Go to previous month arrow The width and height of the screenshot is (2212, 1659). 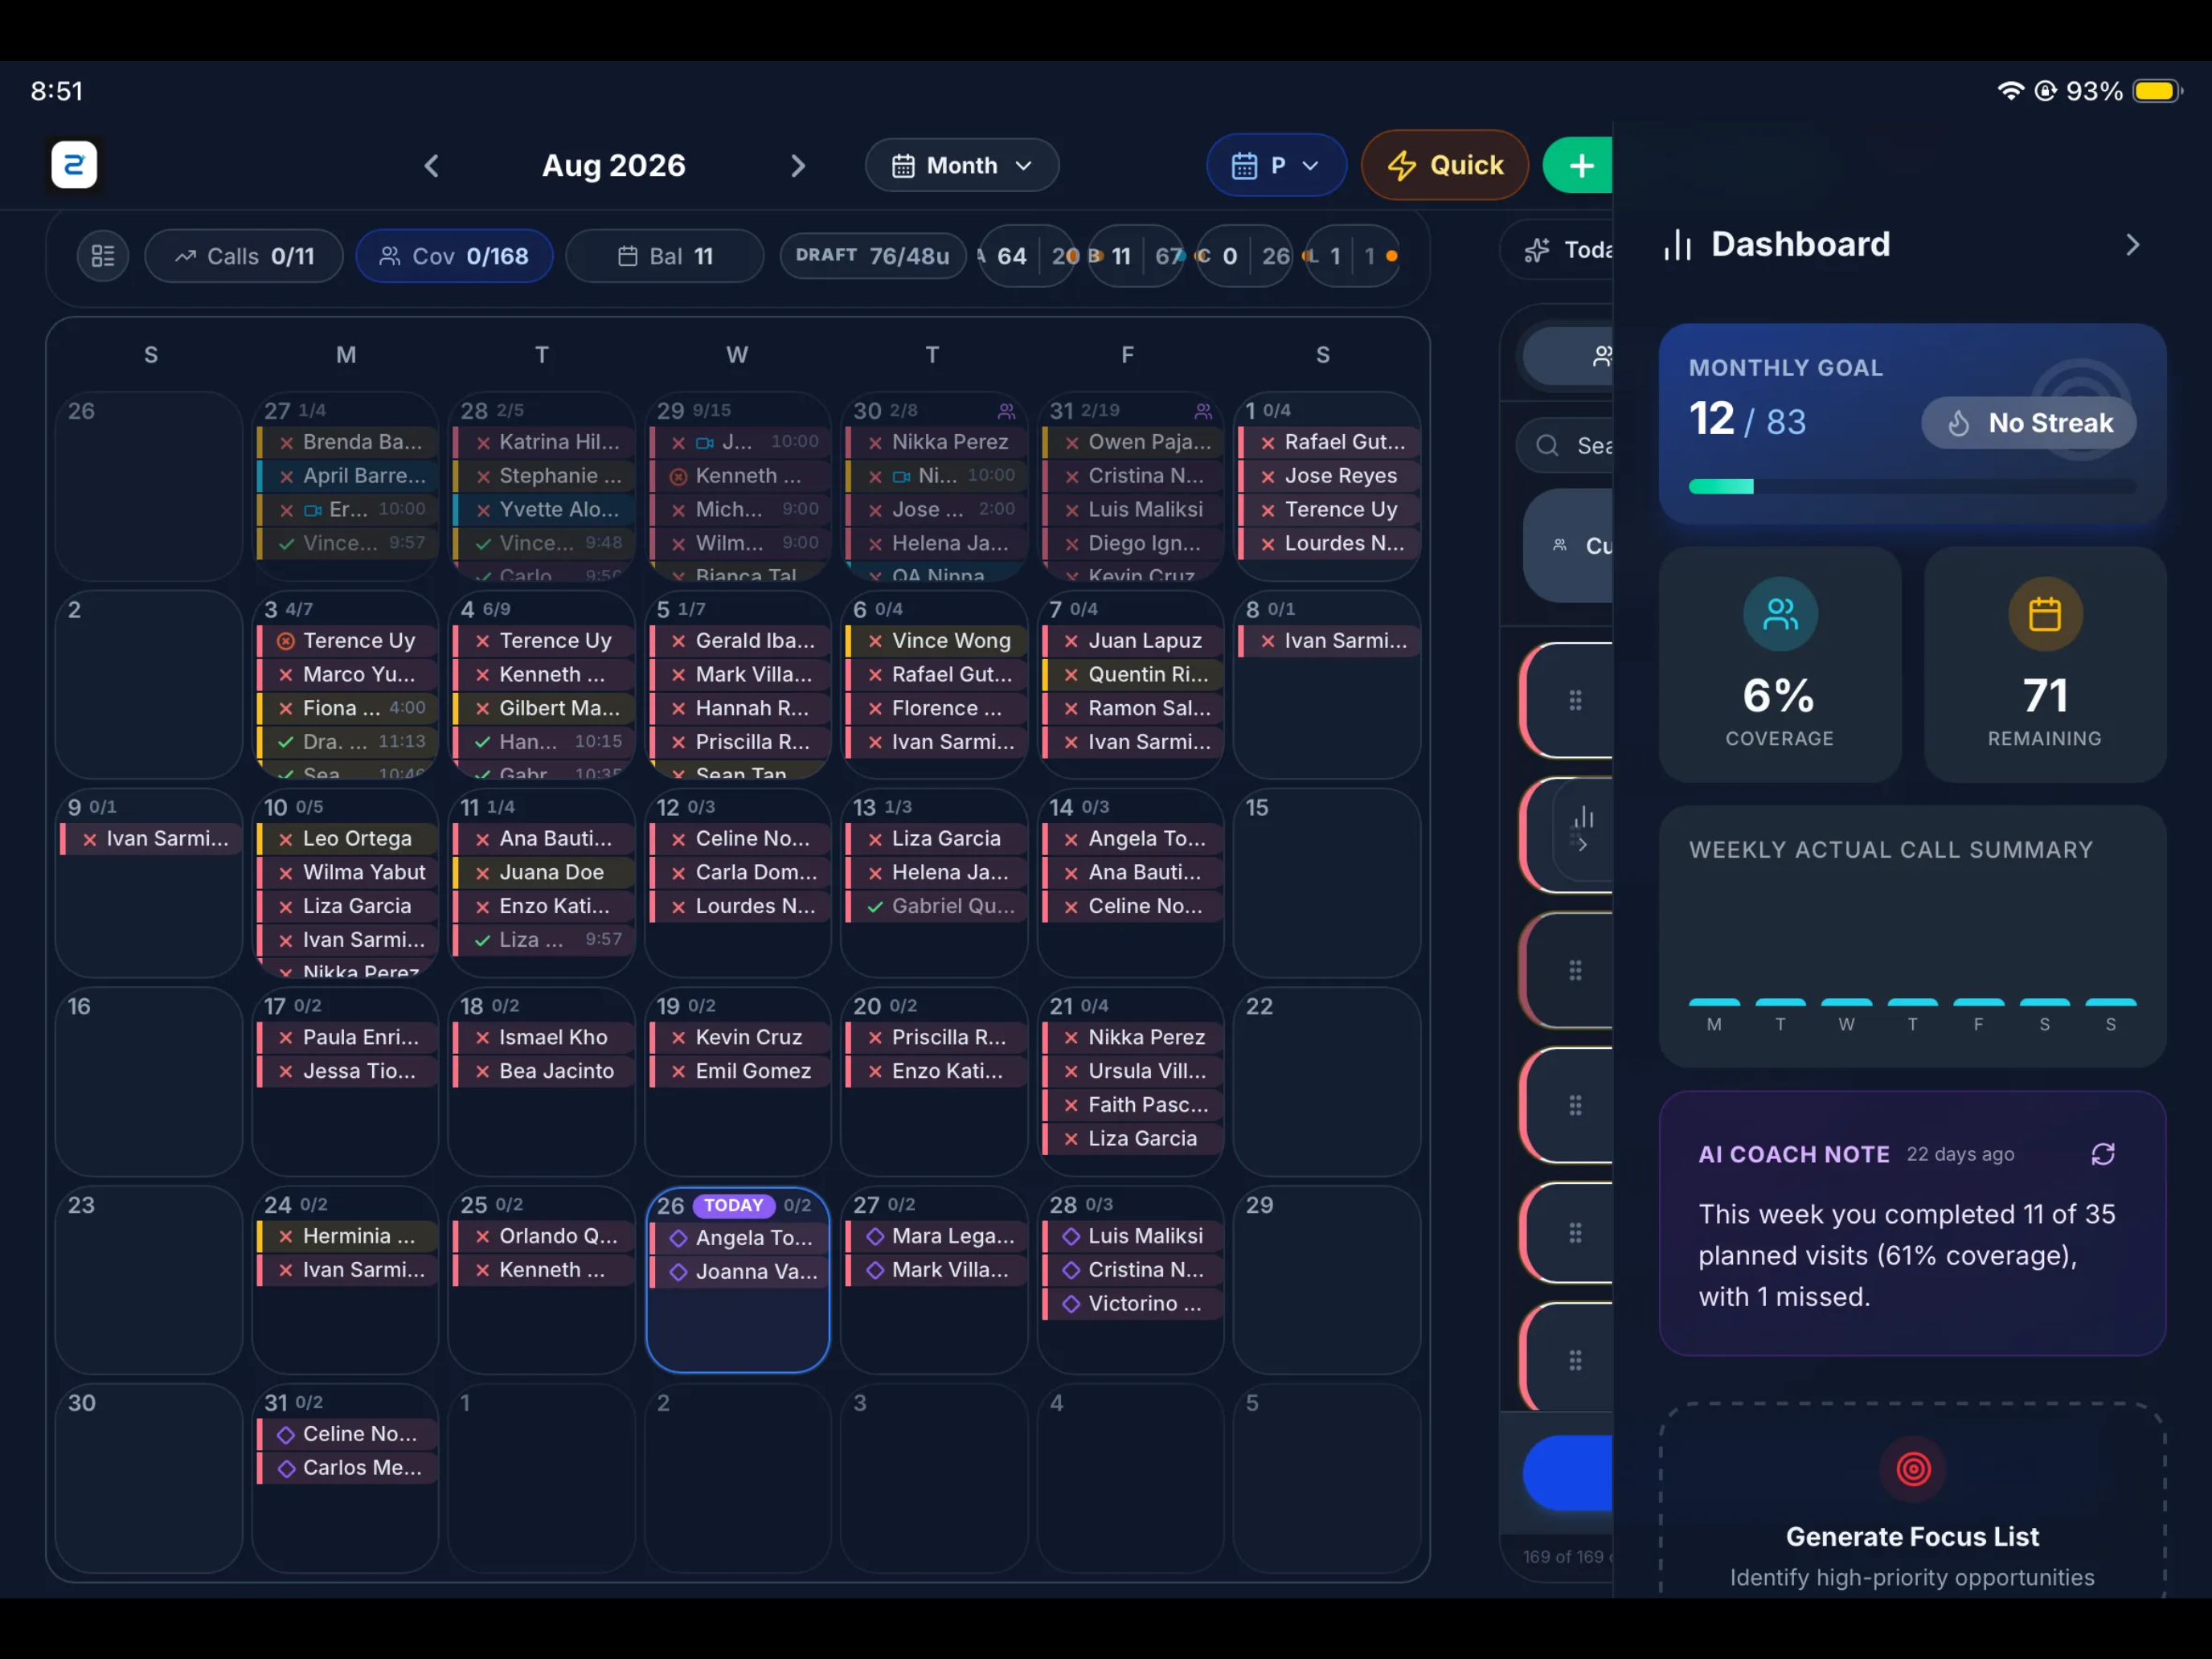coord(432,166)
